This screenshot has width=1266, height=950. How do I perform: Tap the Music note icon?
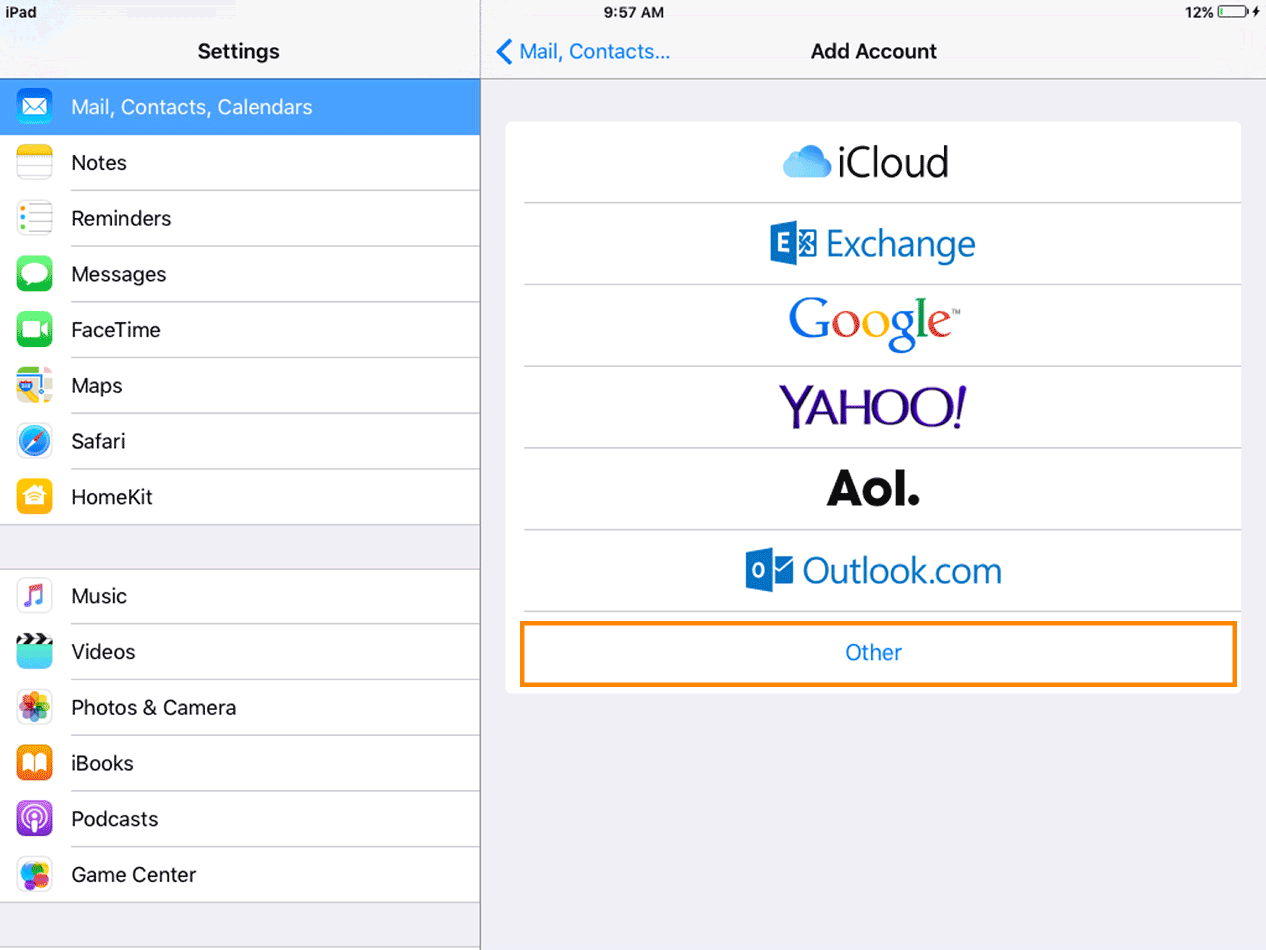click(x=34, y=596)
